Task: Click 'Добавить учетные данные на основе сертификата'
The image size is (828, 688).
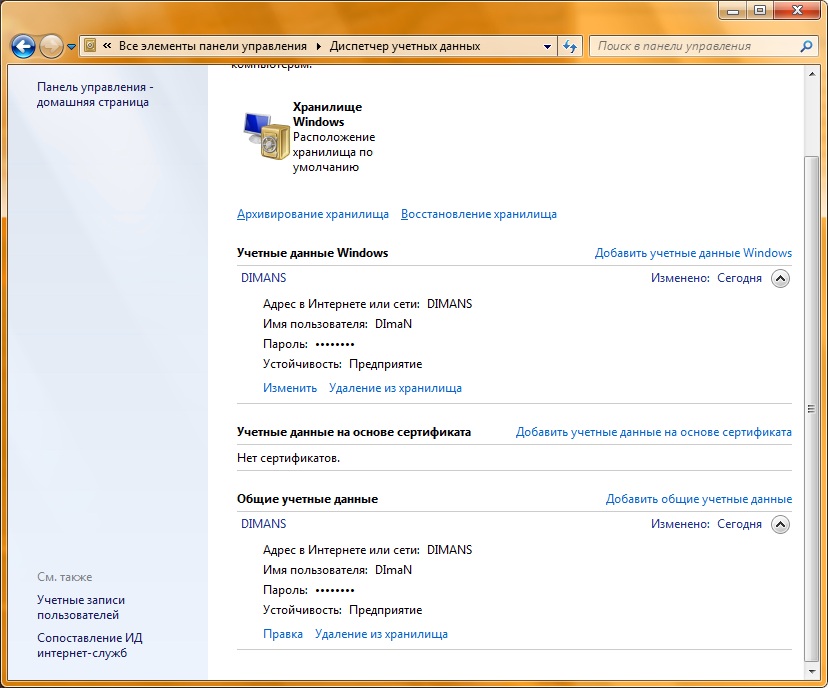Action: 654,432
